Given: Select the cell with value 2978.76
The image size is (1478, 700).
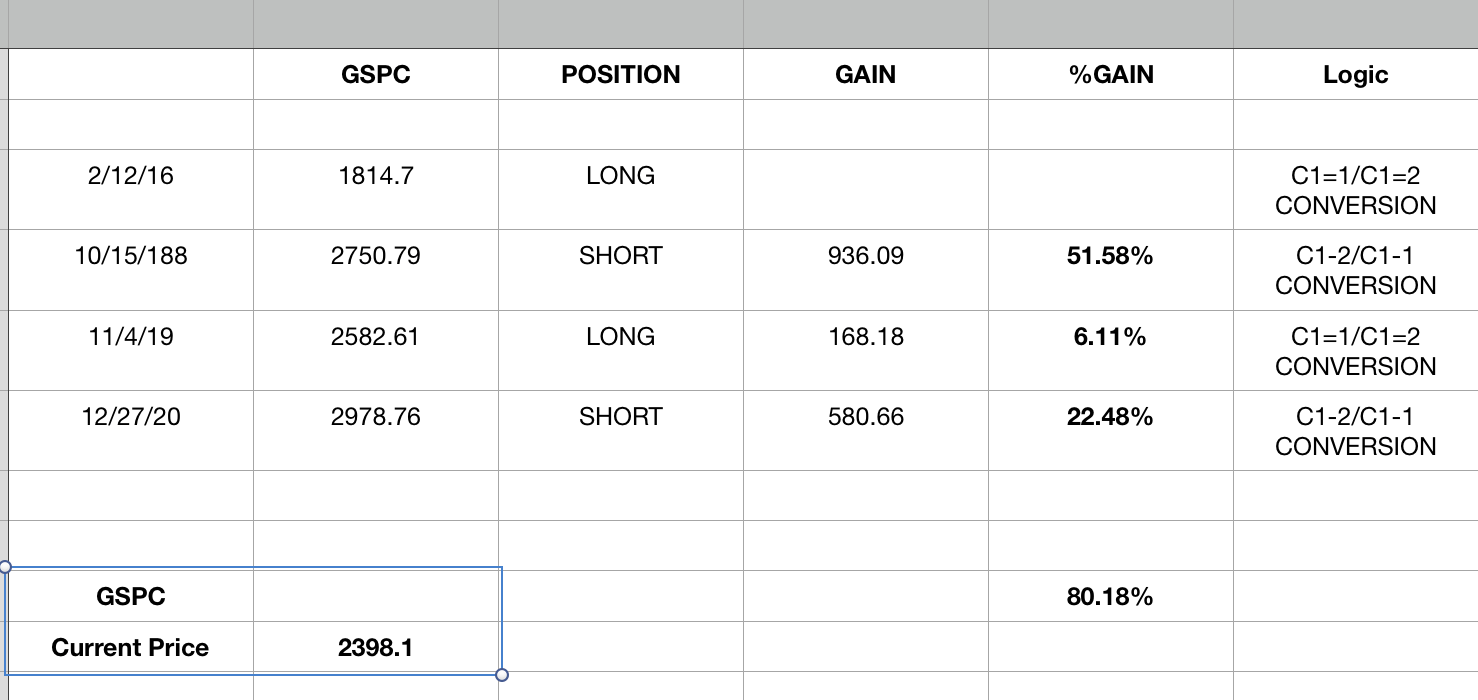Looking at the screenshot, I should [375, 417].
